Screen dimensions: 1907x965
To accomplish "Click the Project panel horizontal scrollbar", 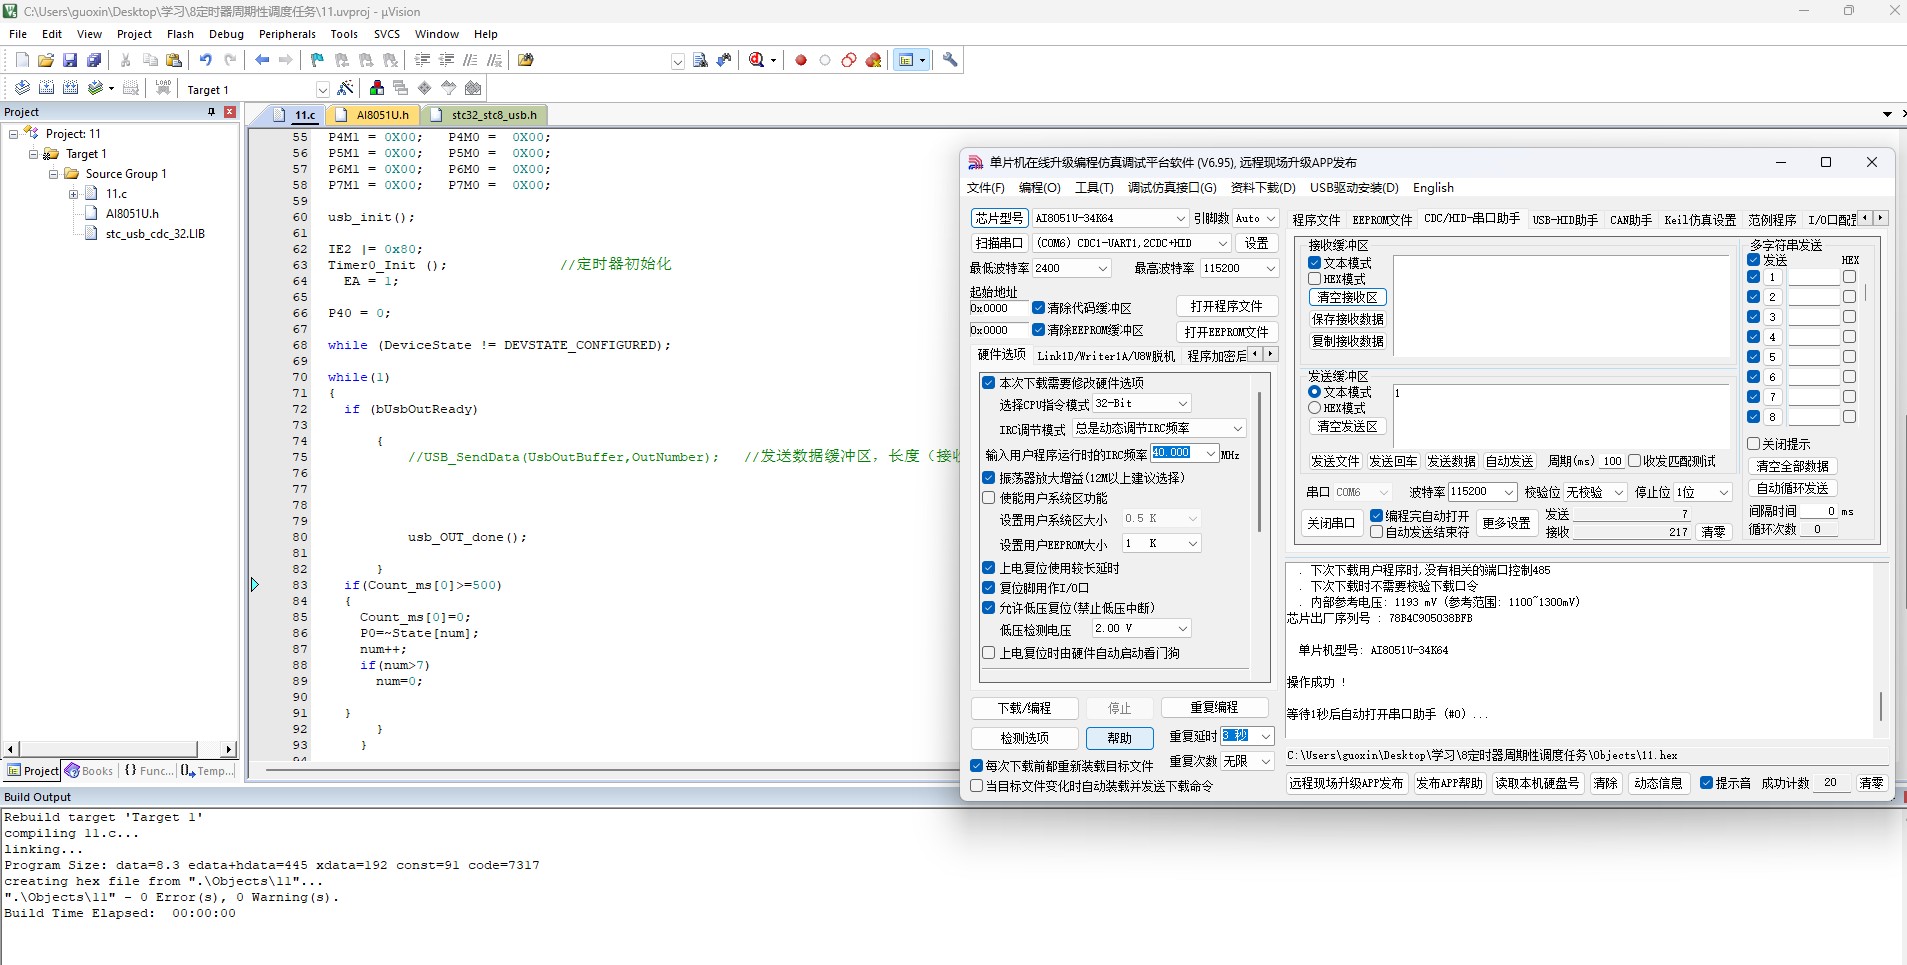I will point(110,749).
